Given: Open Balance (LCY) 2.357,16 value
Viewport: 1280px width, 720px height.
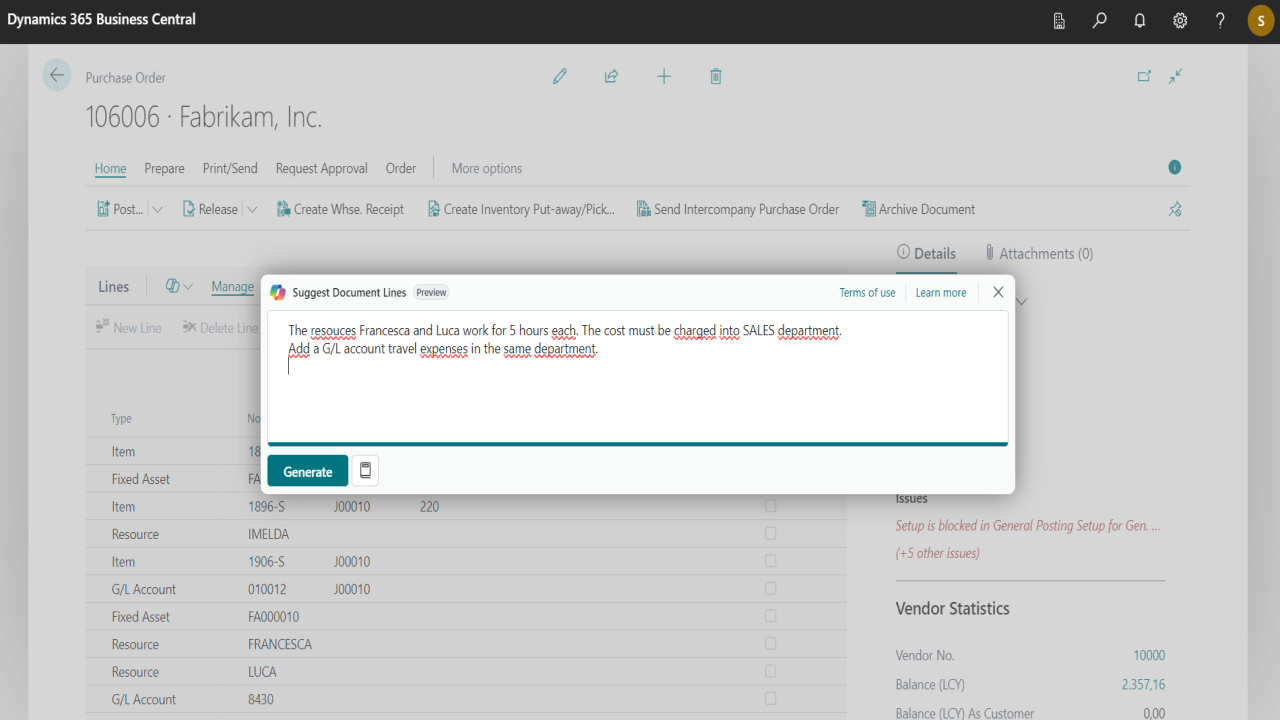Looking at the screenshot, I should [x=1143, y=685].
